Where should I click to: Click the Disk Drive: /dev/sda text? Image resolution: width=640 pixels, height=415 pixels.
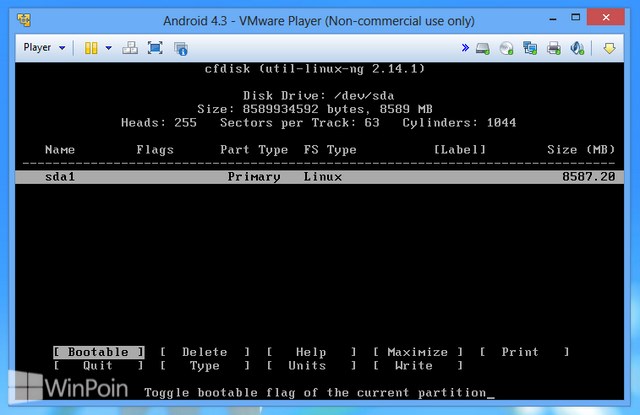click(319, 96)
